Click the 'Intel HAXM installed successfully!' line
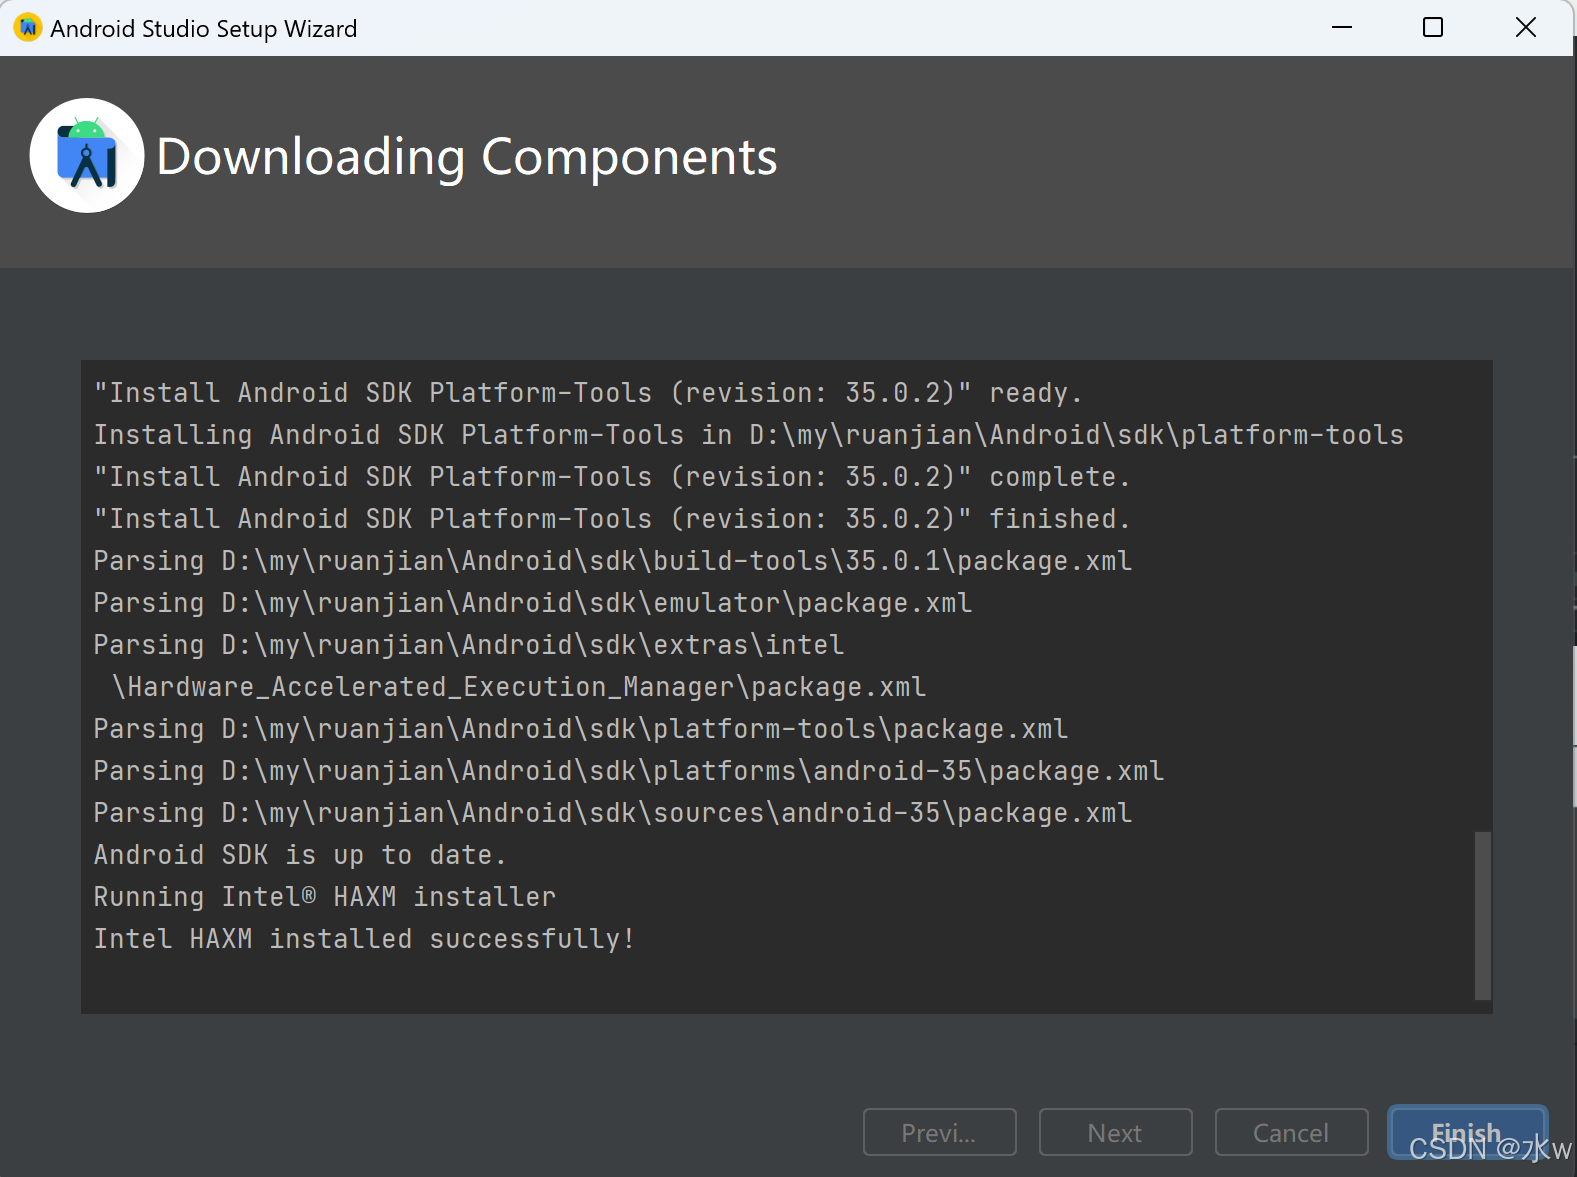Image resolution: width=1577 pixels, height=1177 pixels. tap(364, 938)
